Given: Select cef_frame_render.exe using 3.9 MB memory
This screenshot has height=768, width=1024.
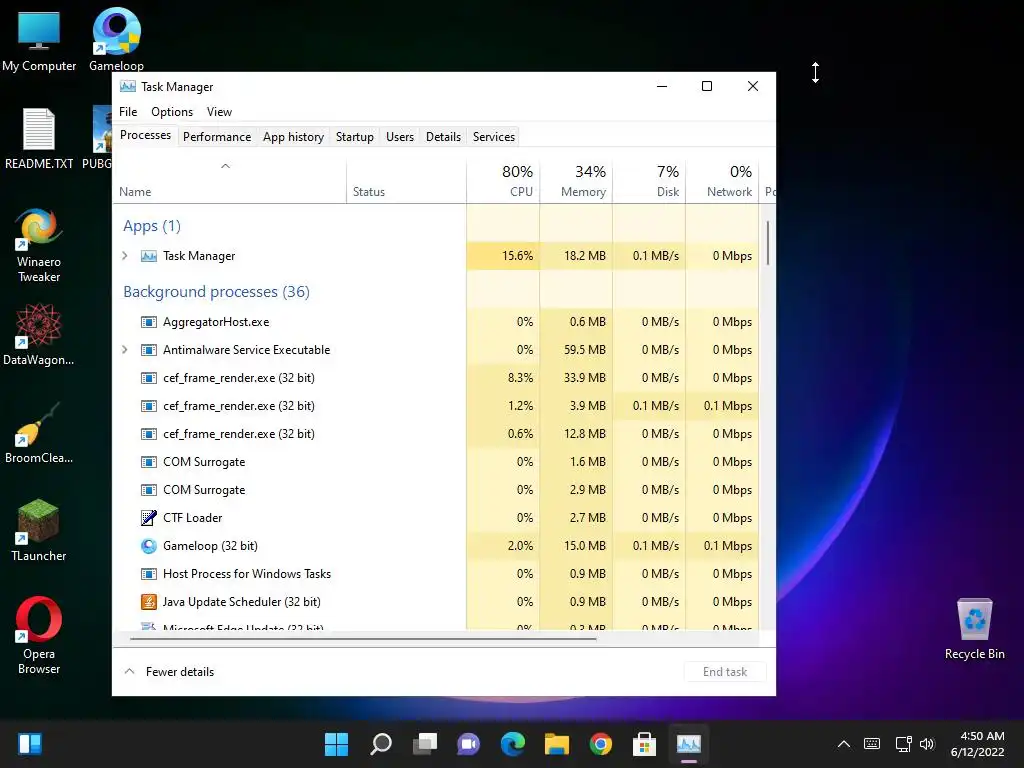Looking at the screenshot, I should pos(436,406).
